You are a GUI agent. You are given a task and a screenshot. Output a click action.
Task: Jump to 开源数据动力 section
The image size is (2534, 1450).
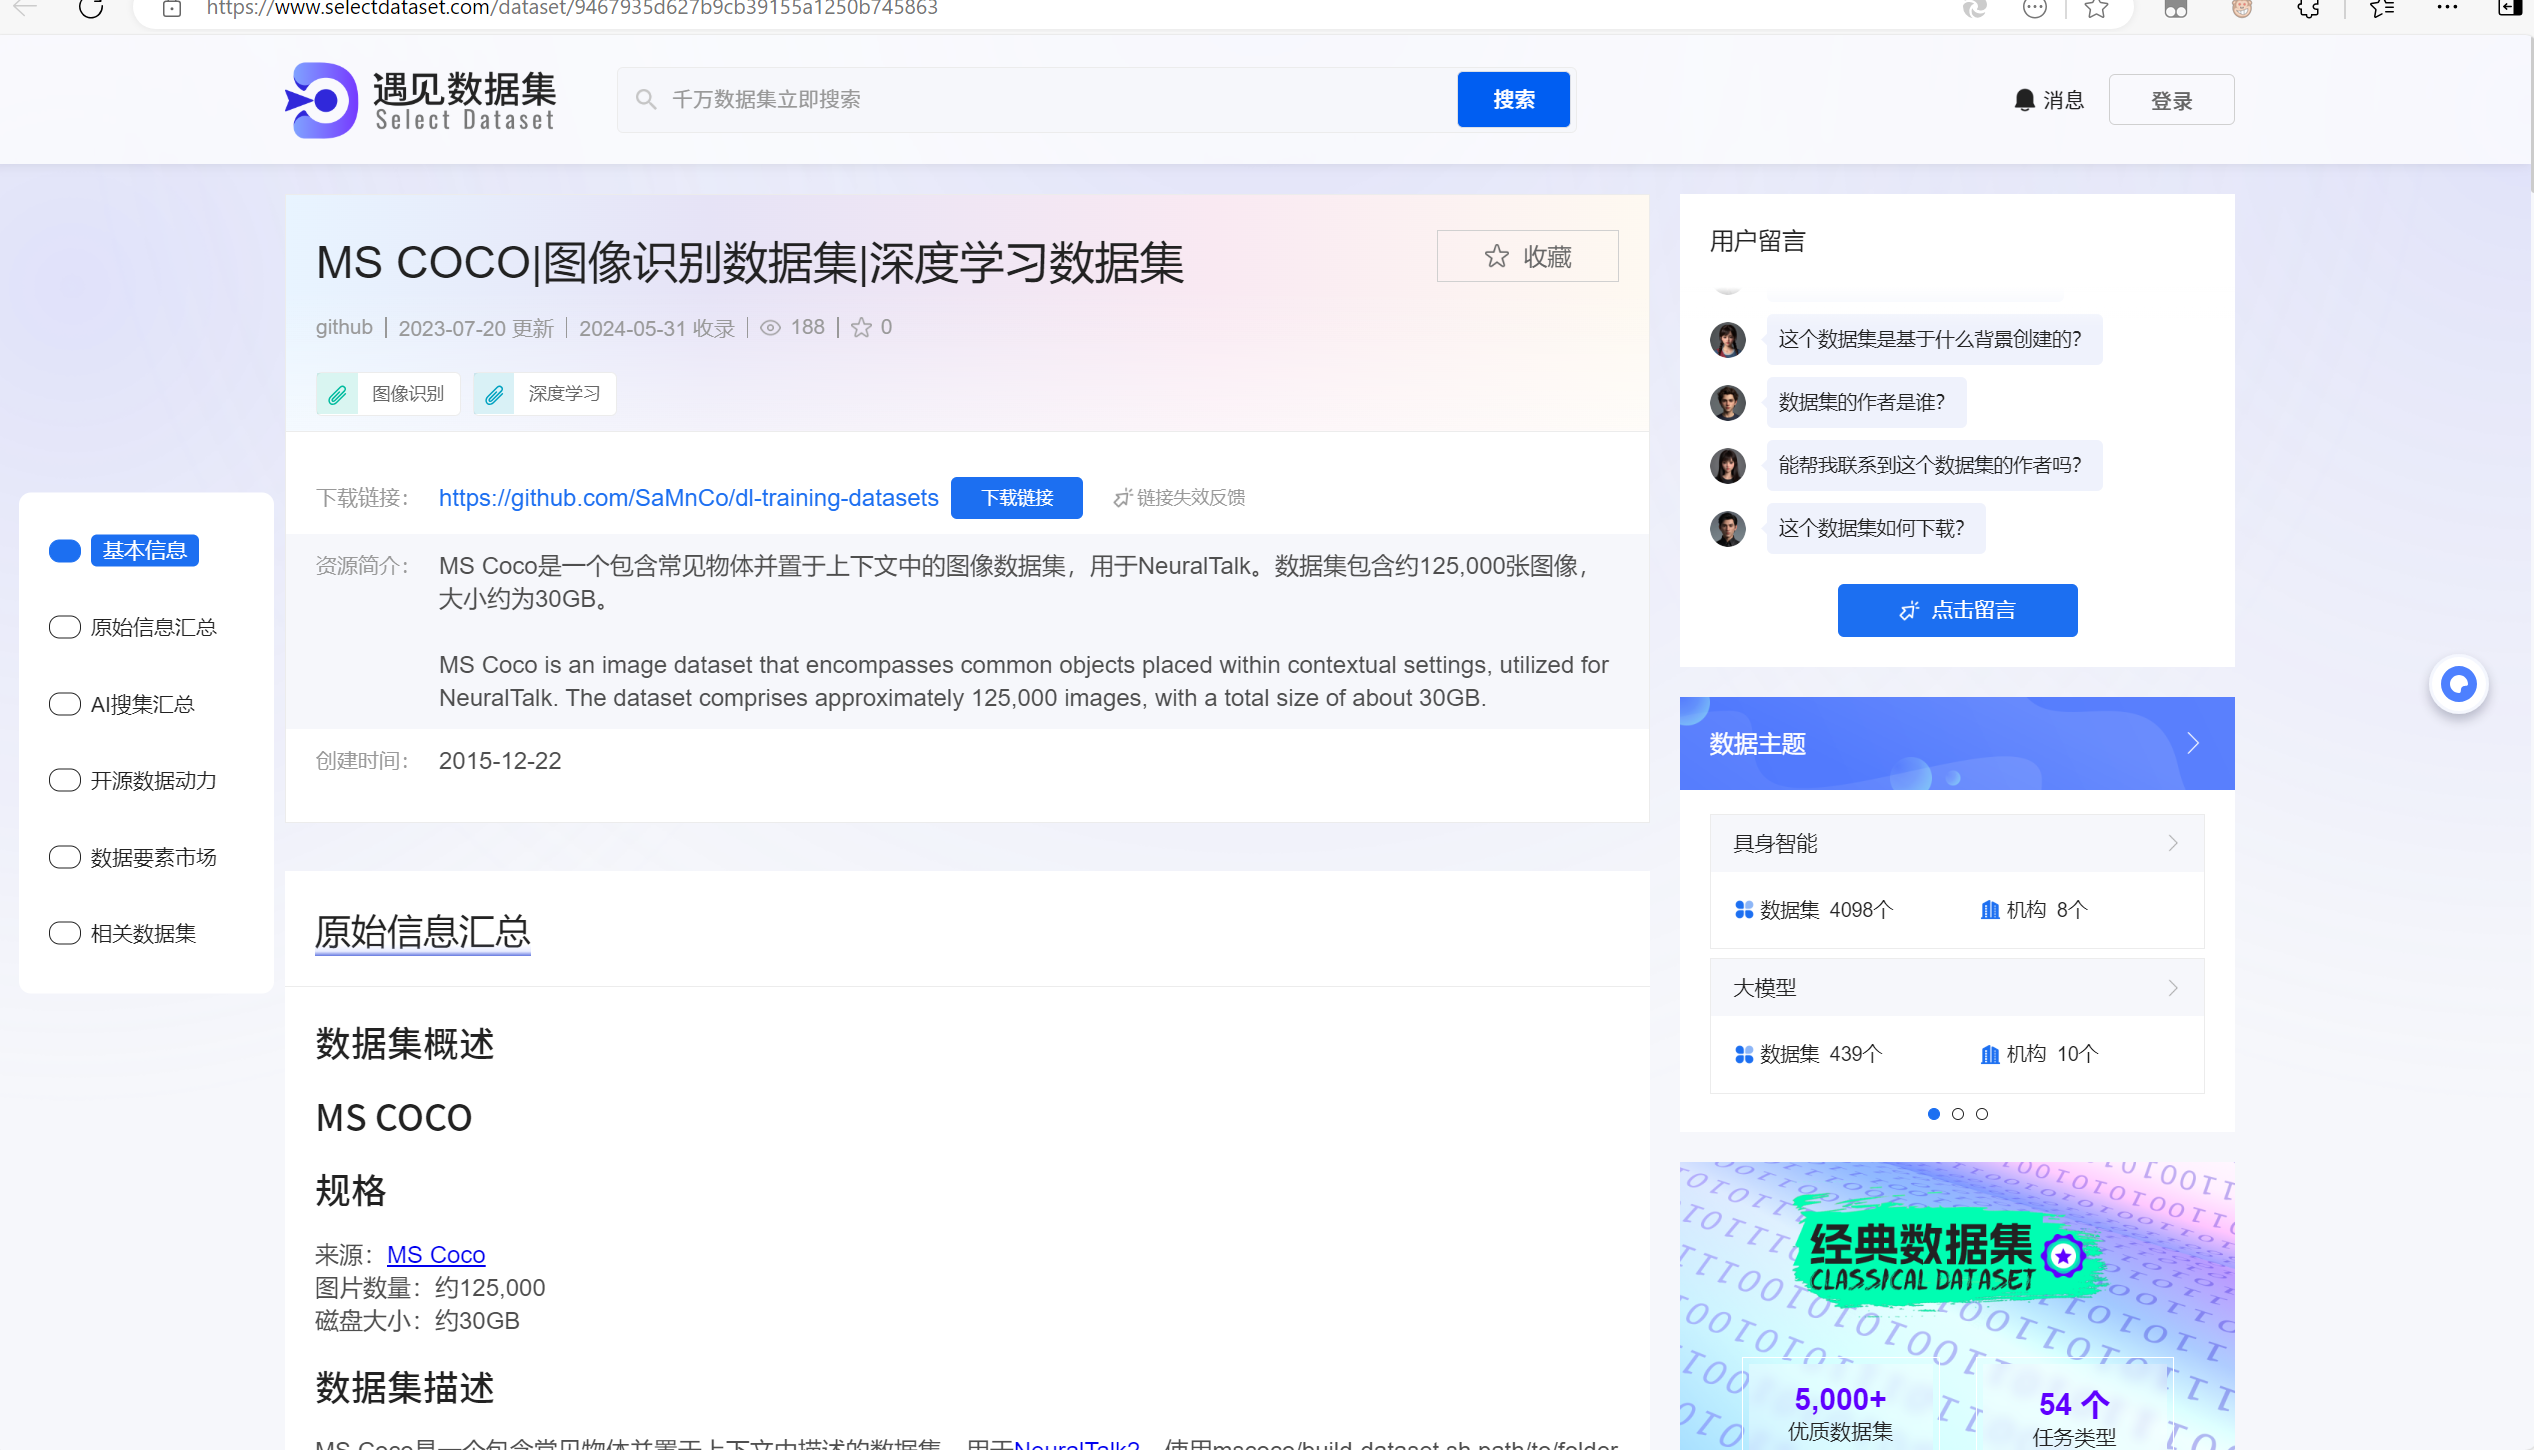[x=153, y=780]
